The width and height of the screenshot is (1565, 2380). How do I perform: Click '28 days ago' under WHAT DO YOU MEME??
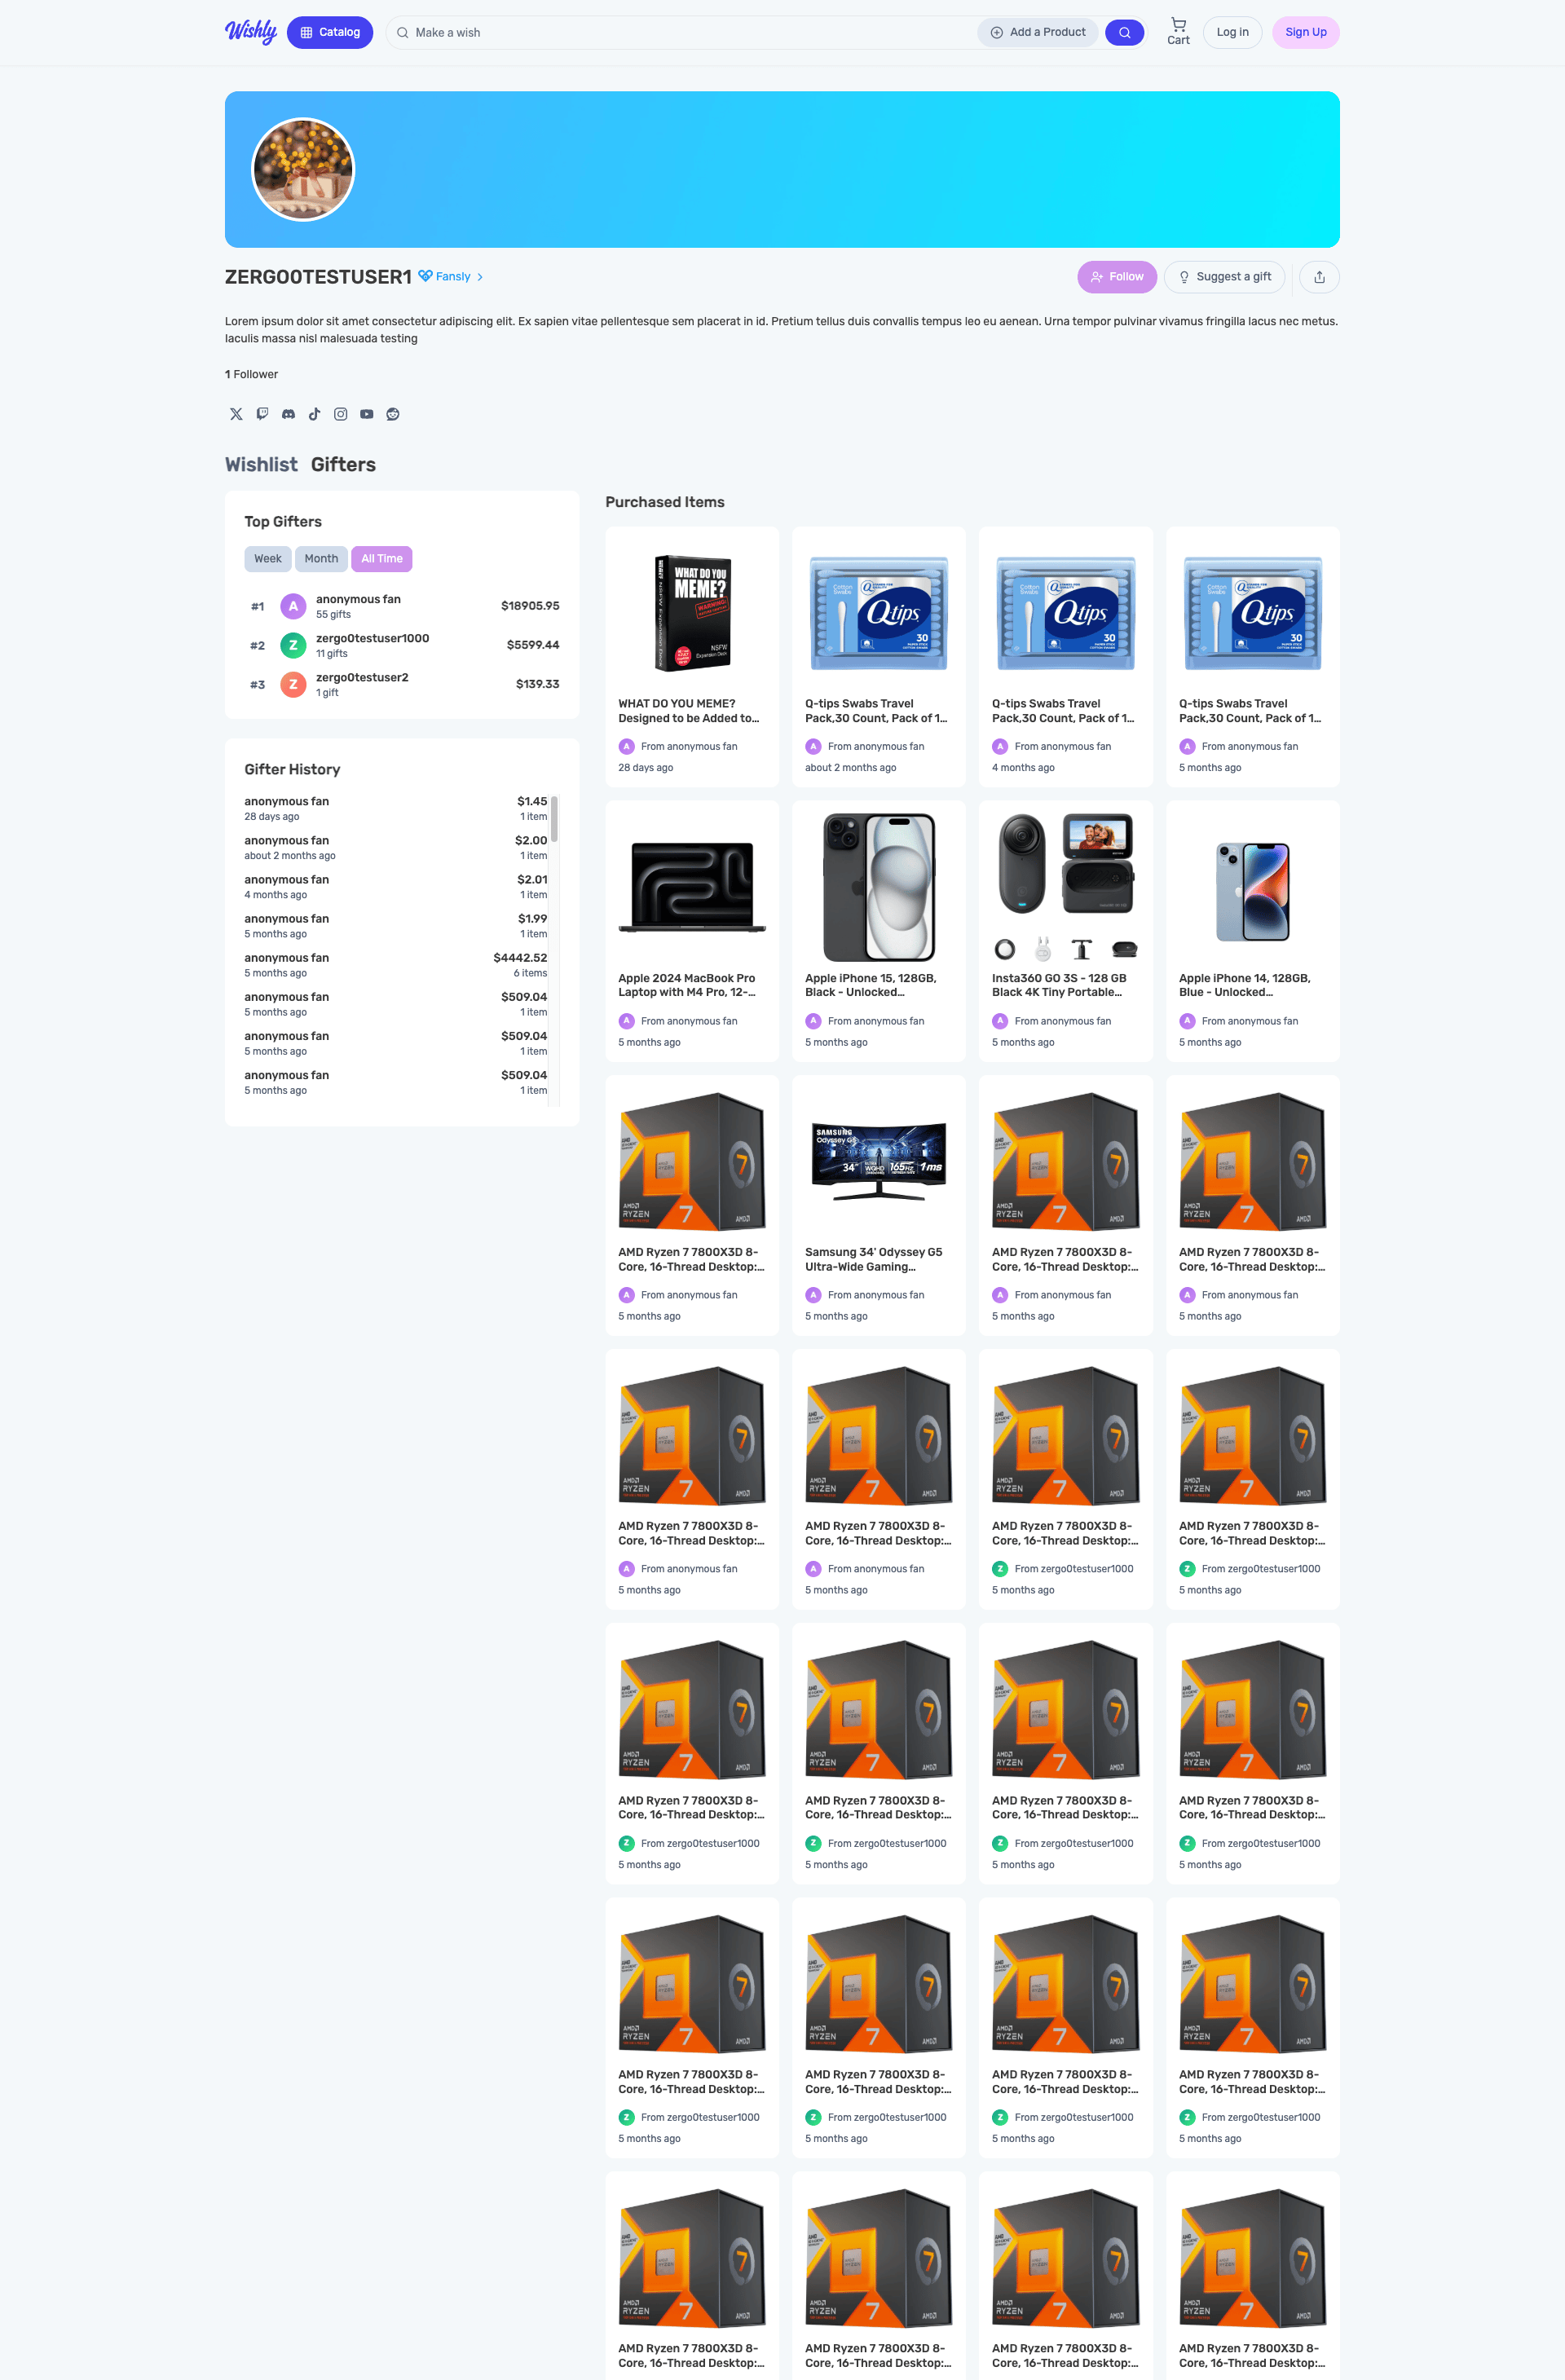point(645,768)
